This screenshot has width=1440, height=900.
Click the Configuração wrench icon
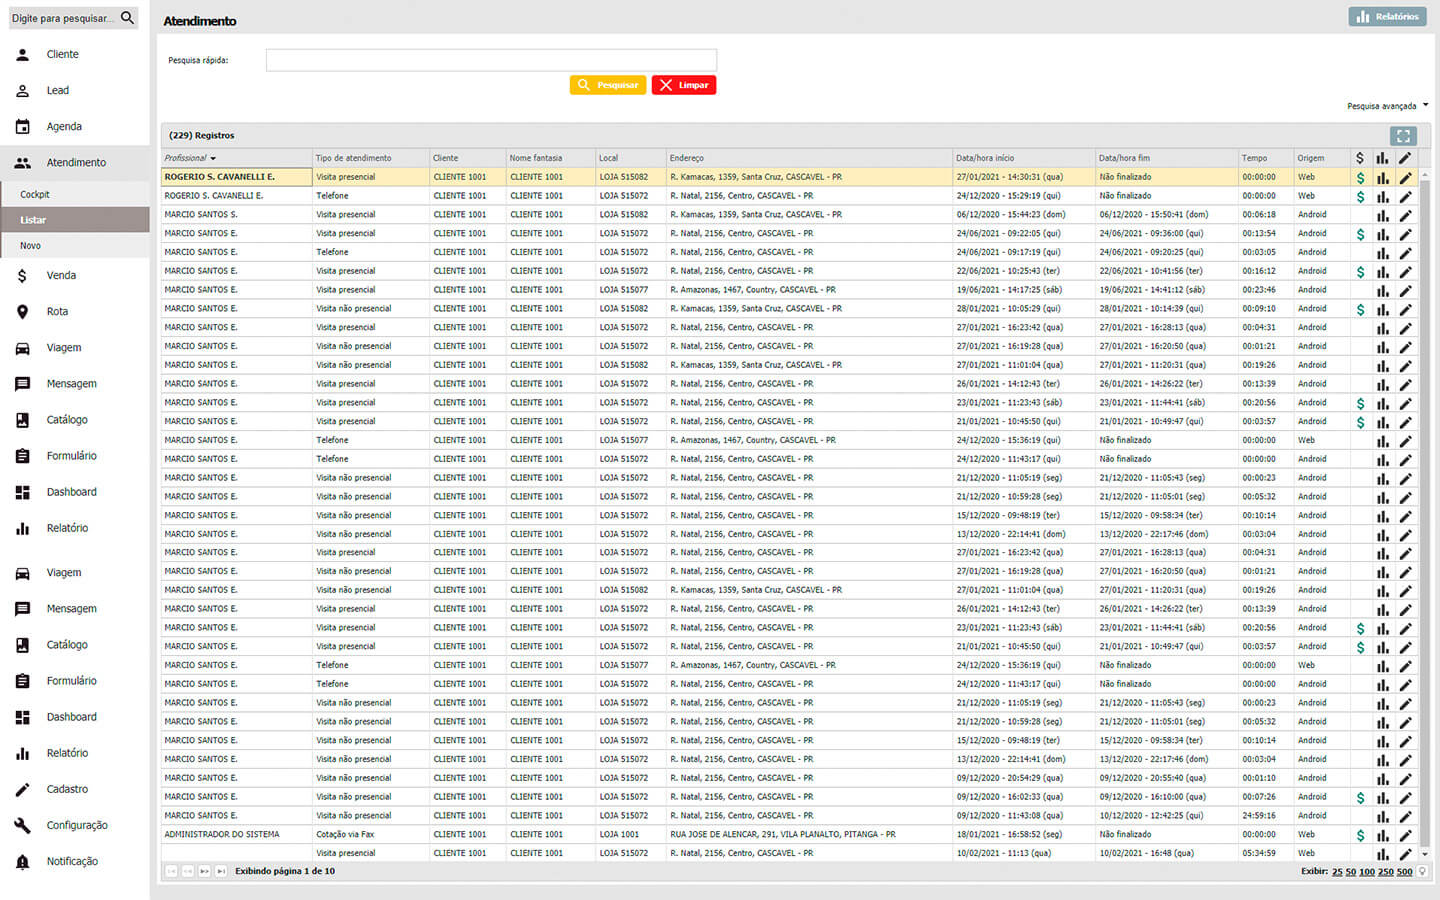click(x=23, y=826)
